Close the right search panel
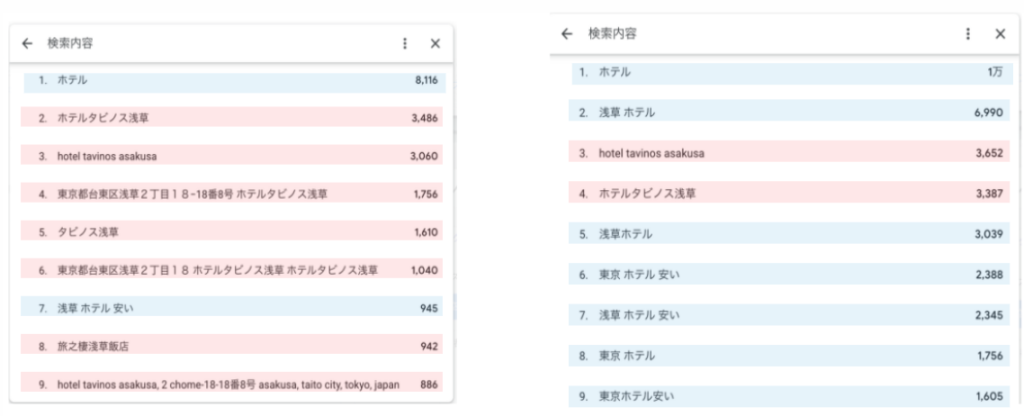 click(x=1000, y=34)
